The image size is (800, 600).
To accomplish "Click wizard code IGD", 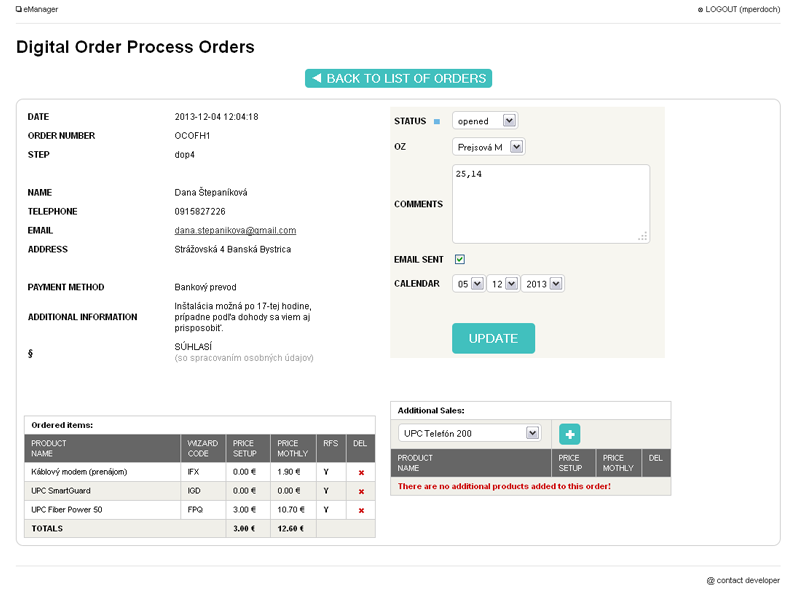I will tap(194, 491).
